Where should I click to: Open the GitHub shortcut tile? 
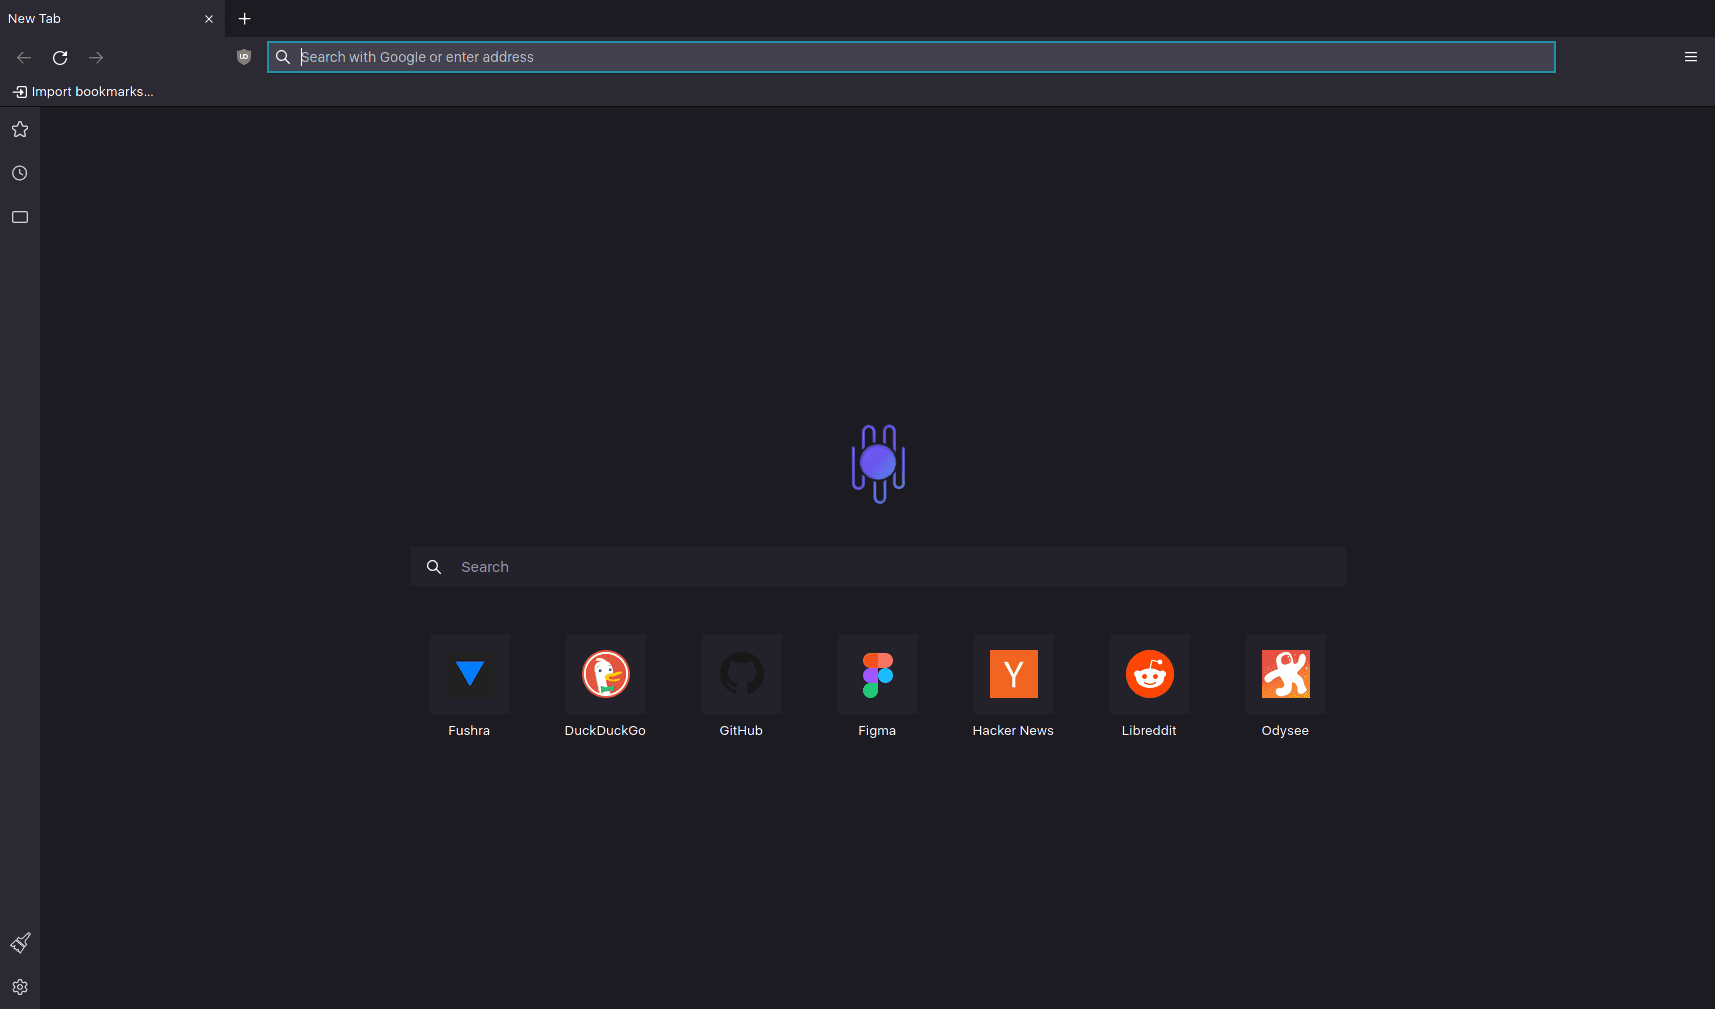point(742,674)
